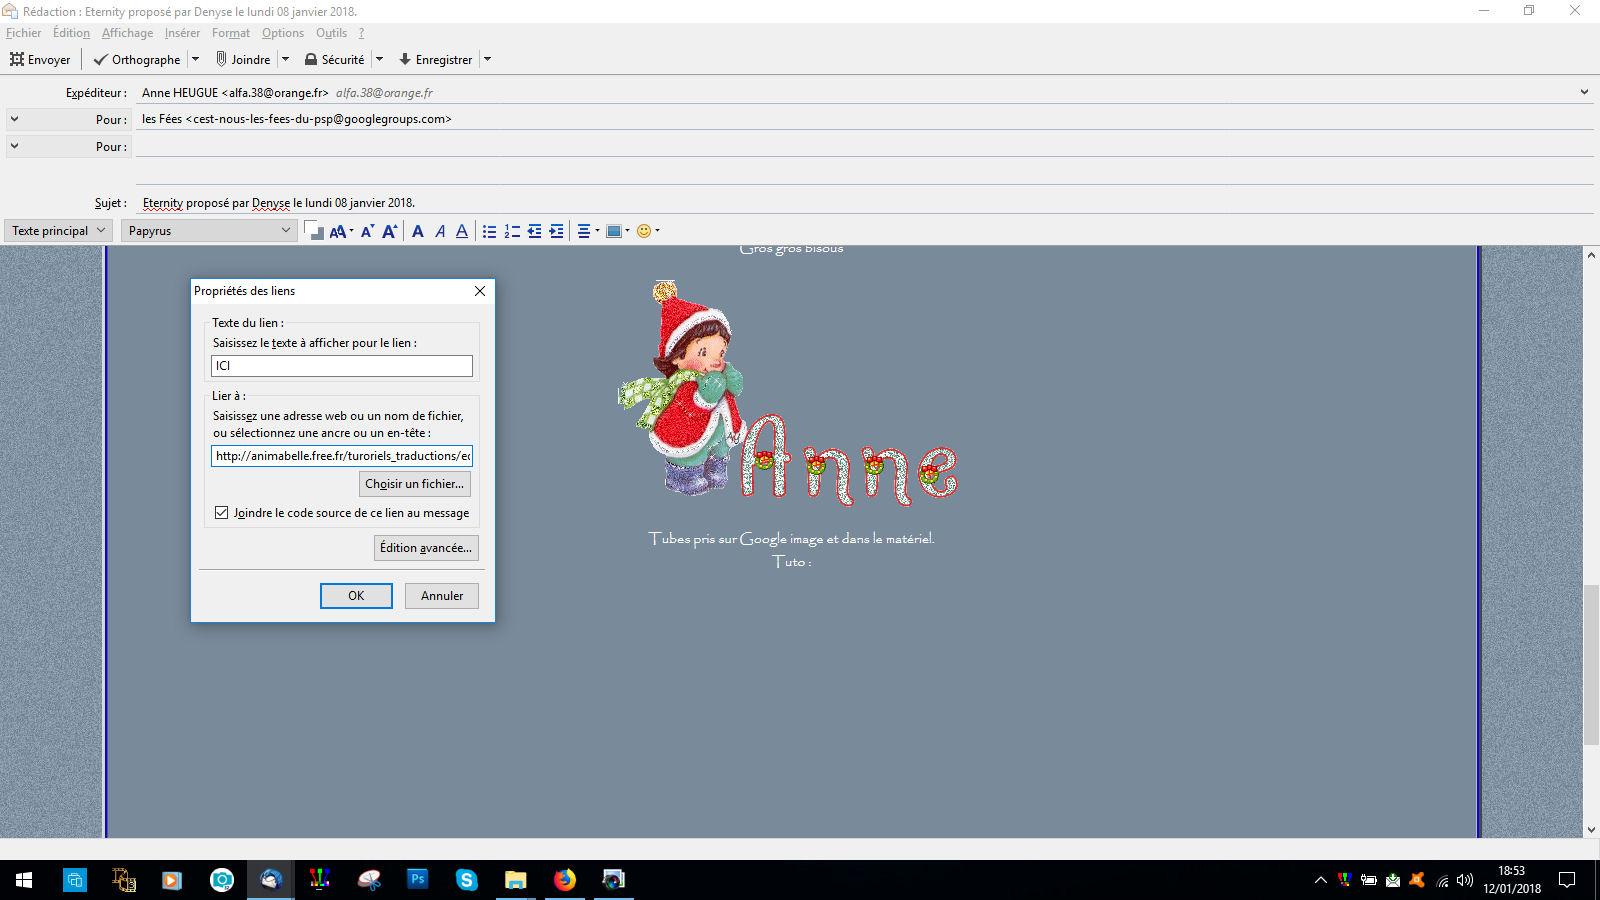Open the ? help menu

point(362,33)
